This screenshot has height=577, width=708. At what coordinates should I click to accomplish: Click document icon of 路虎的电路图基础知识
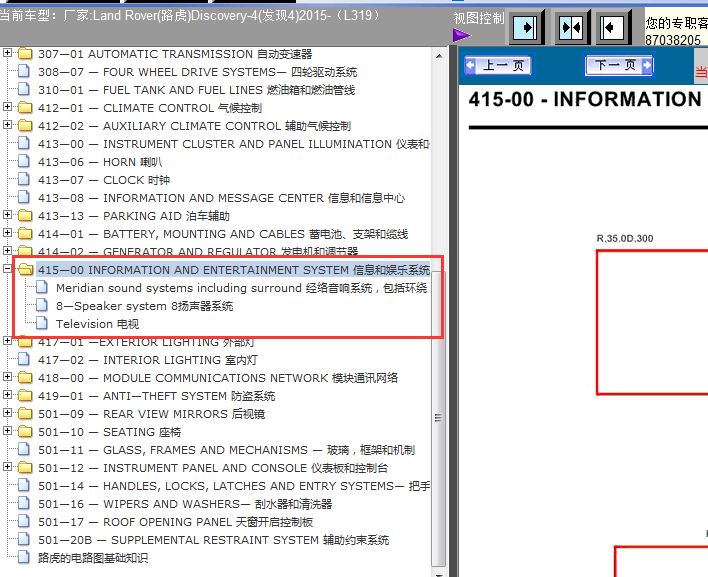(x=23, y=558)
